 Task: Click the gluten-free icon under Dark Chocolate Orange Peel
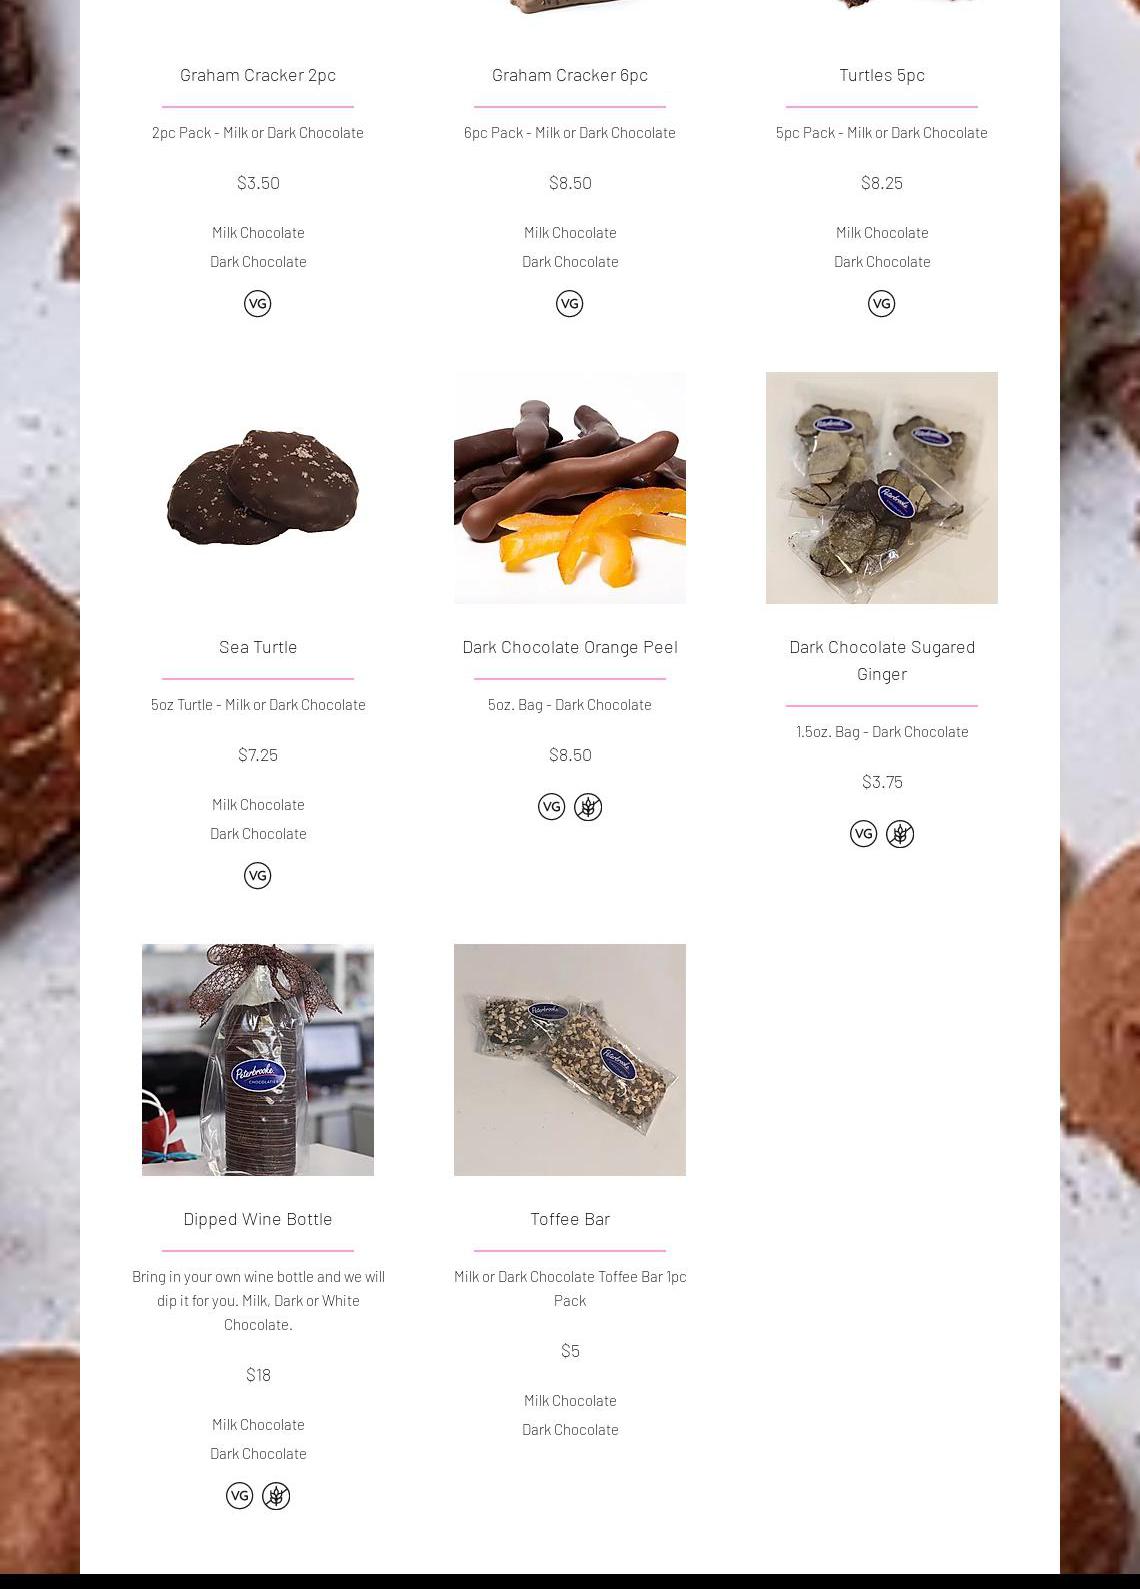[588, 806]
